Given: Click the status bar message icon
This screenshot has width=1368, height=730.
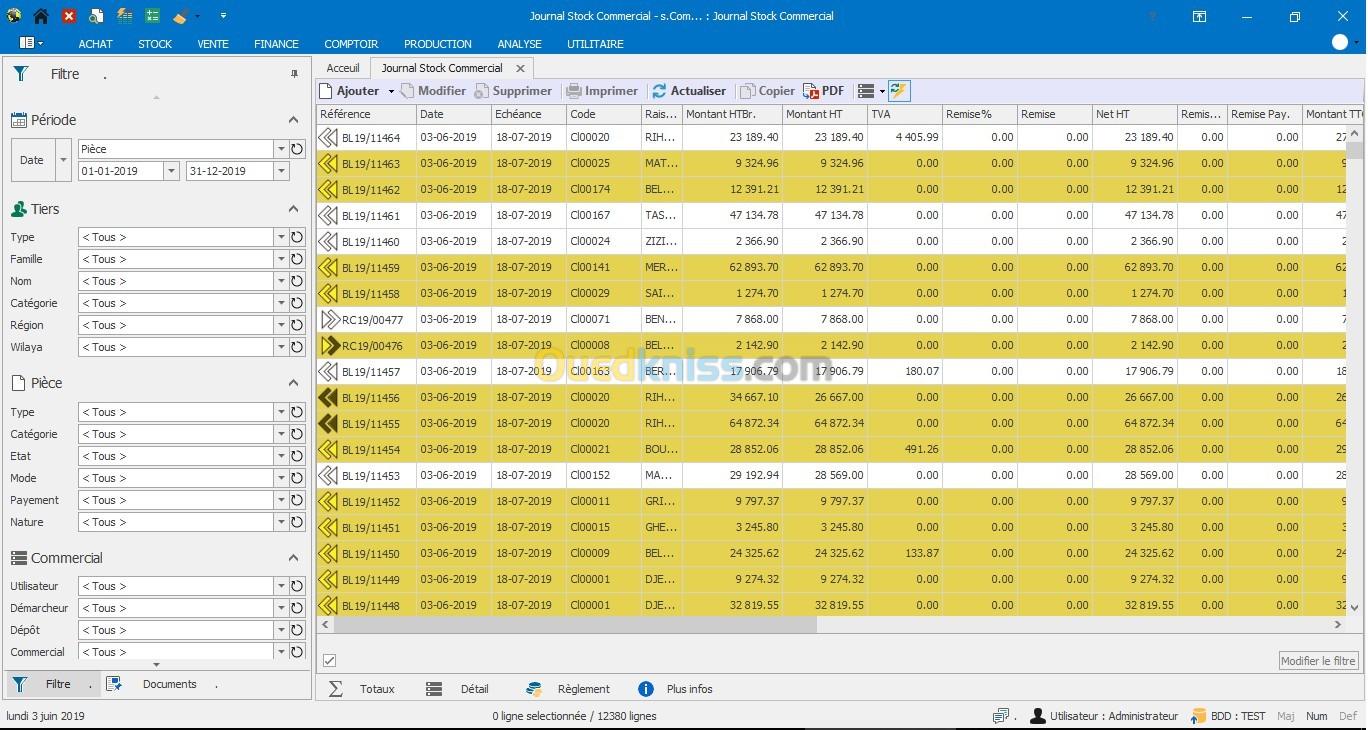Looking at the screenshot, I should pyautogui.click(x=1001, y=716).
